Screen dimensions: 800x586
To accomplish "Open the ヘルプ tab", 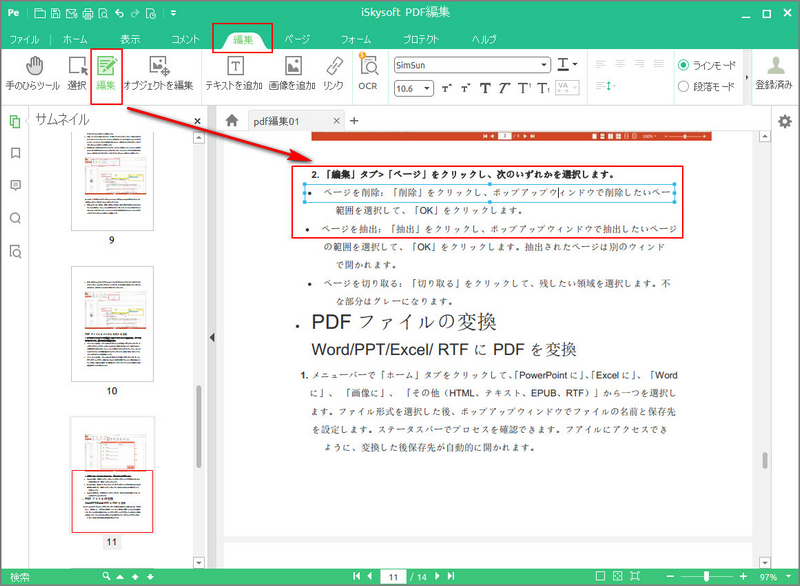I will 484,39.
